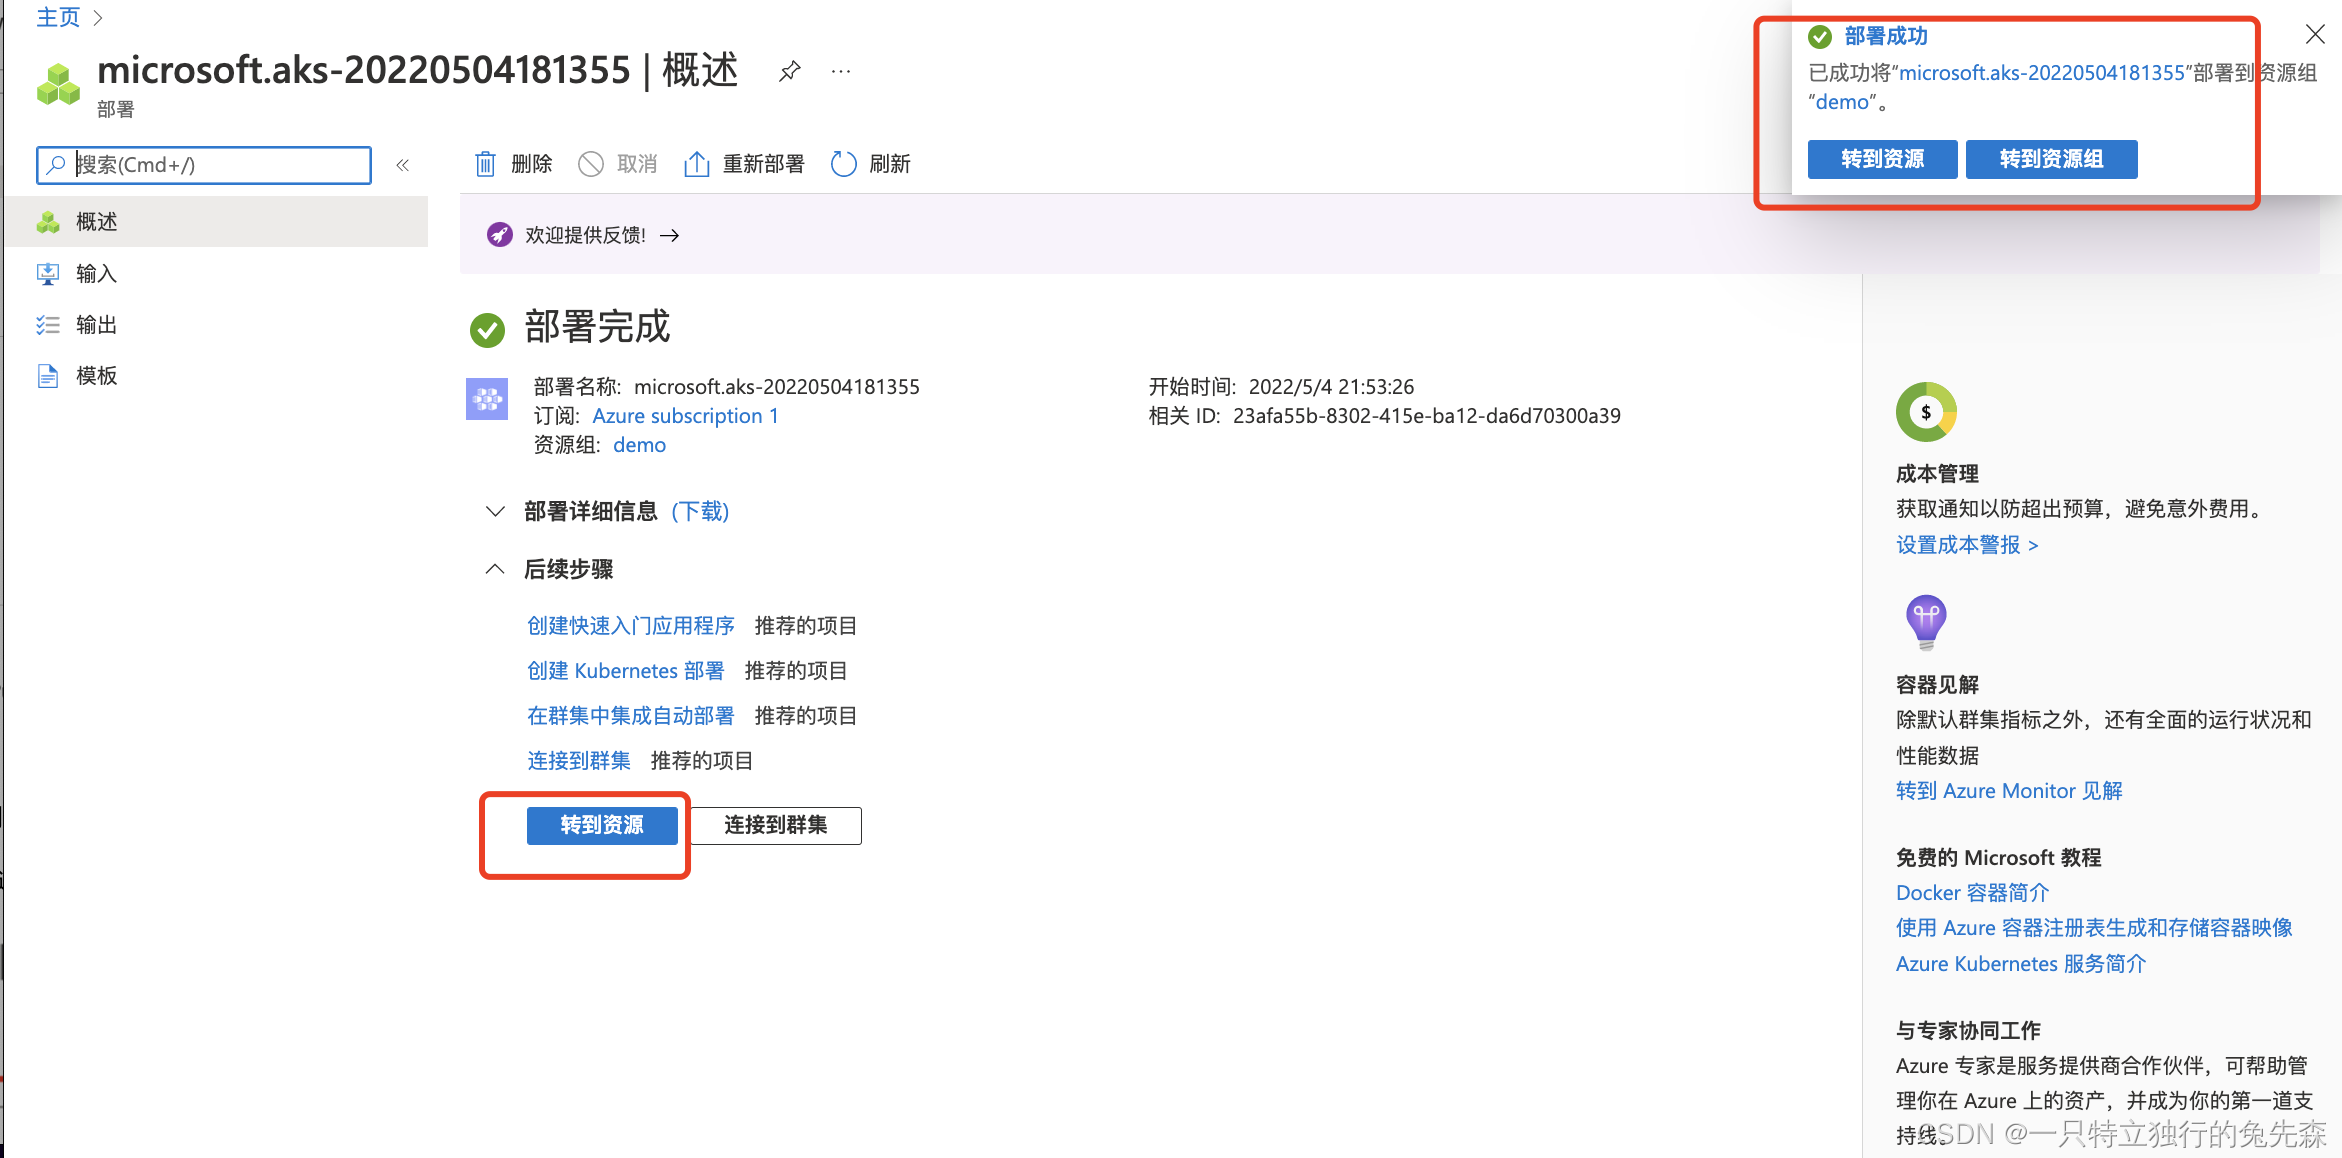Close the deployment succeeded notification
Image resolution: width=2342 pixels, height=1158 pixels.
click(x=2314, y=35)
